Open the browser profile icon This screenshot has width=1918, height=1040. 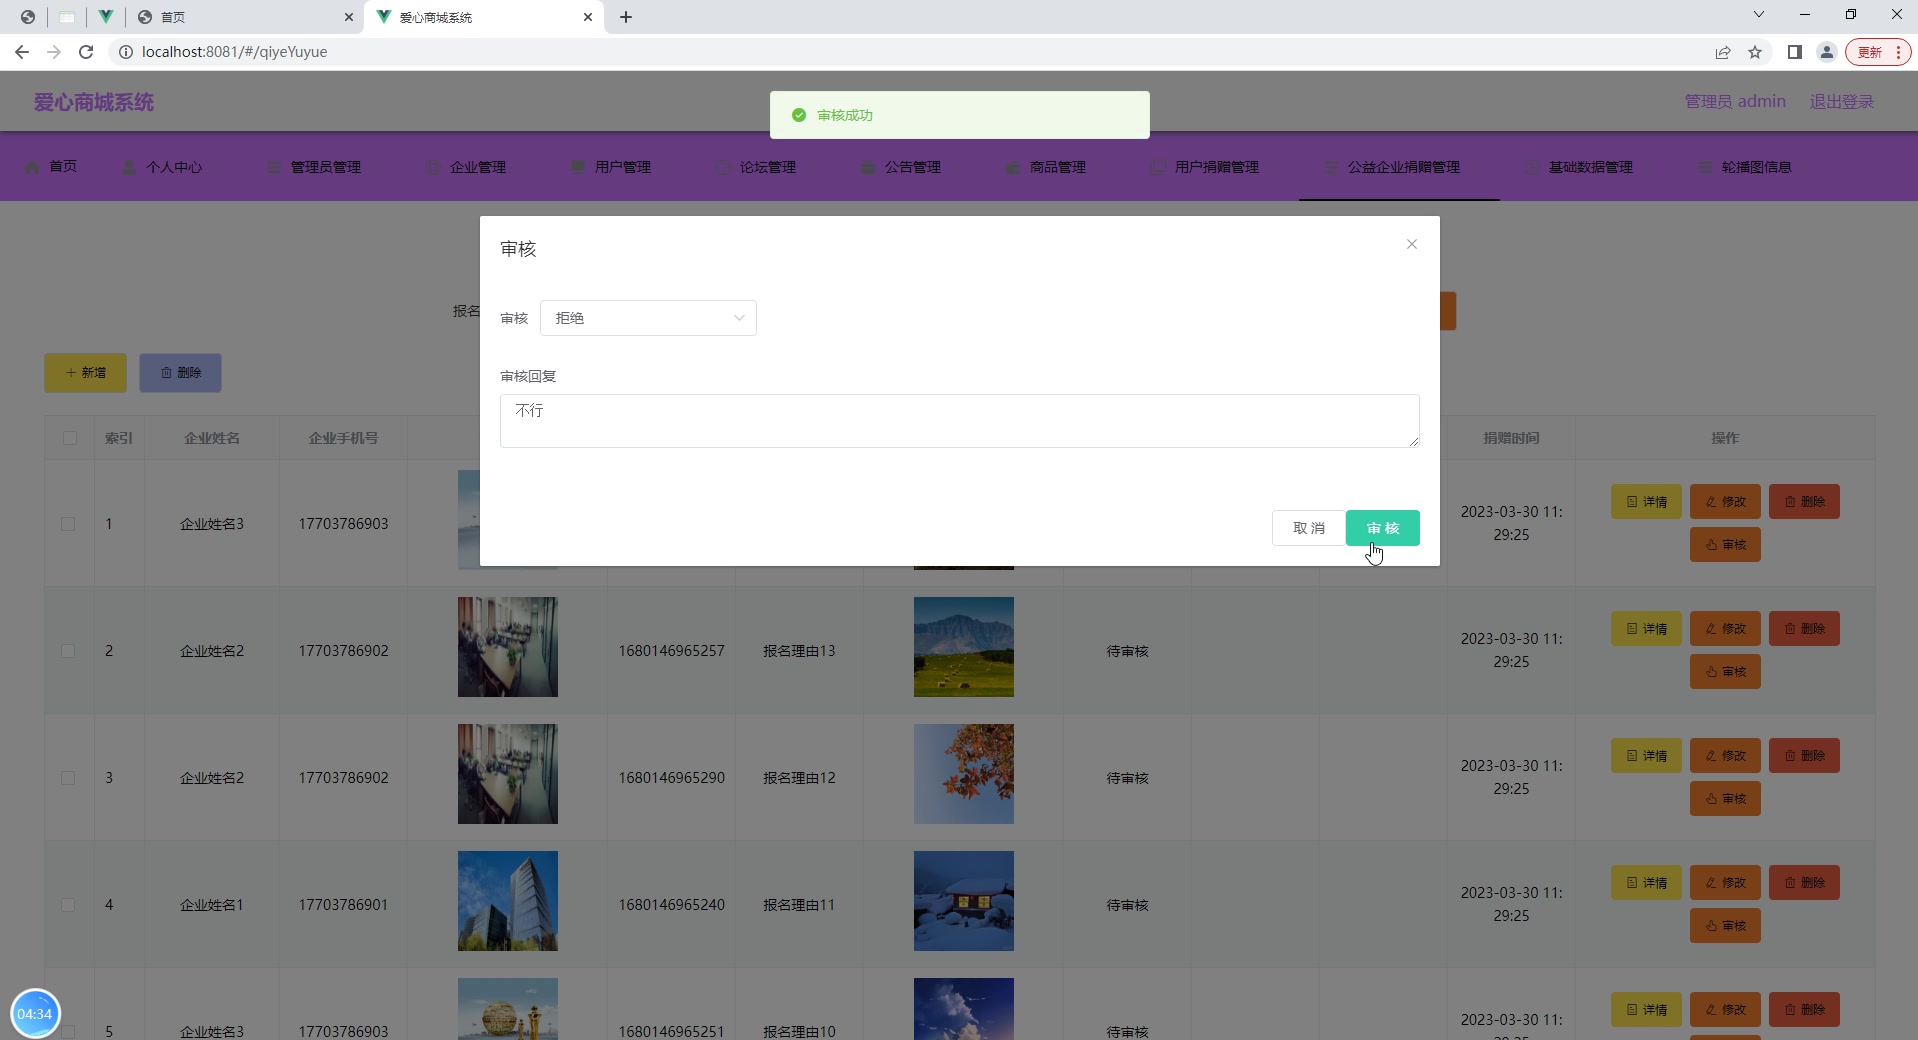point(1827,52)
